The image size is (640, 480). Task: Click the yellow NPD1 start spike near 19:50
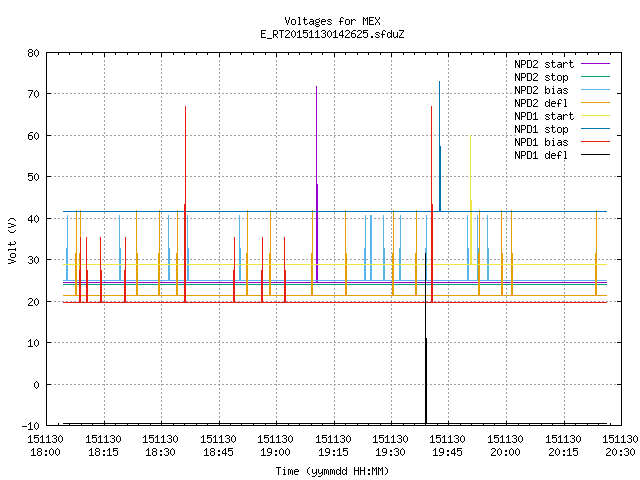[471, 200]
